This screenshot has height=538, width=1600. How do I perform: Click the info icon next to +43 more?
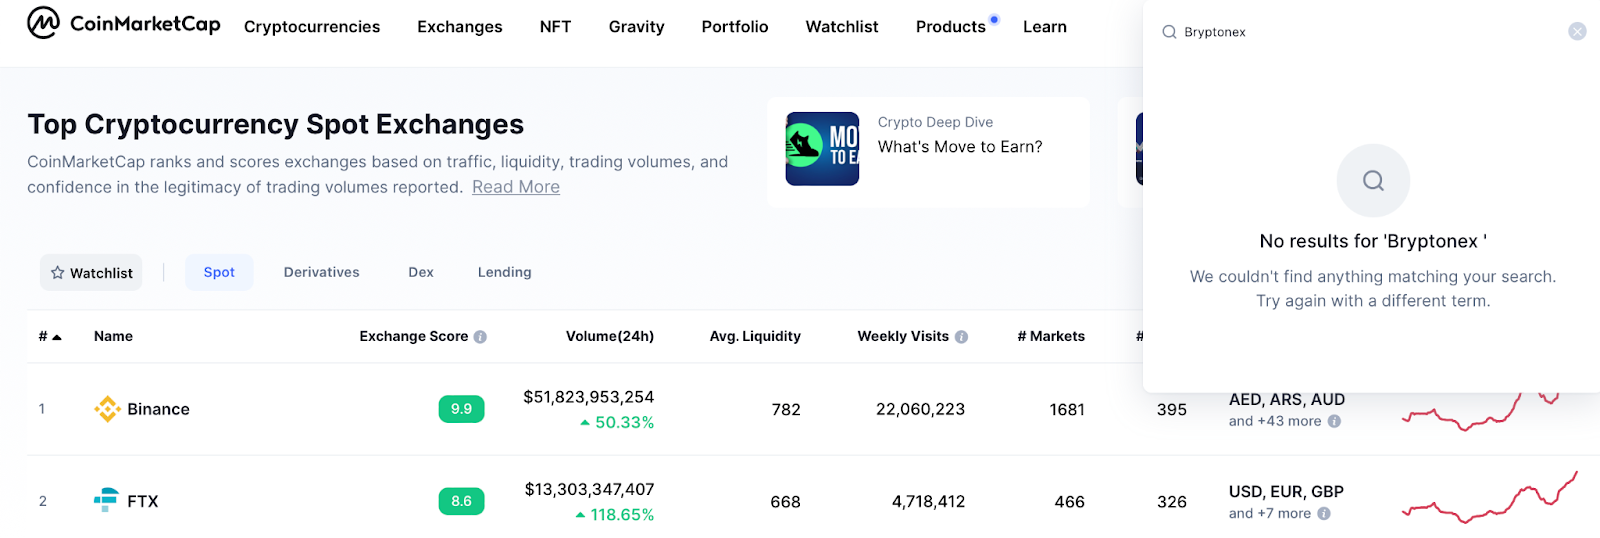pos(1334,421)
